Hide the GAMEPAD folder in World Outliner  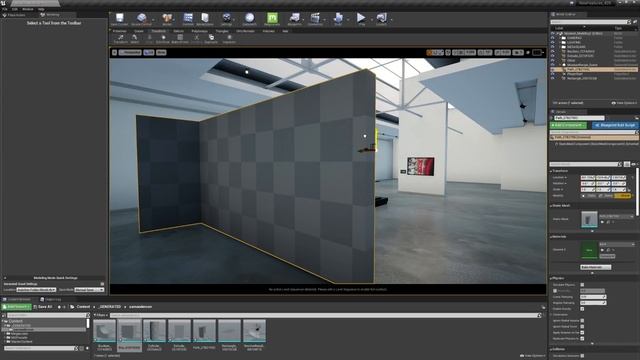553,38
